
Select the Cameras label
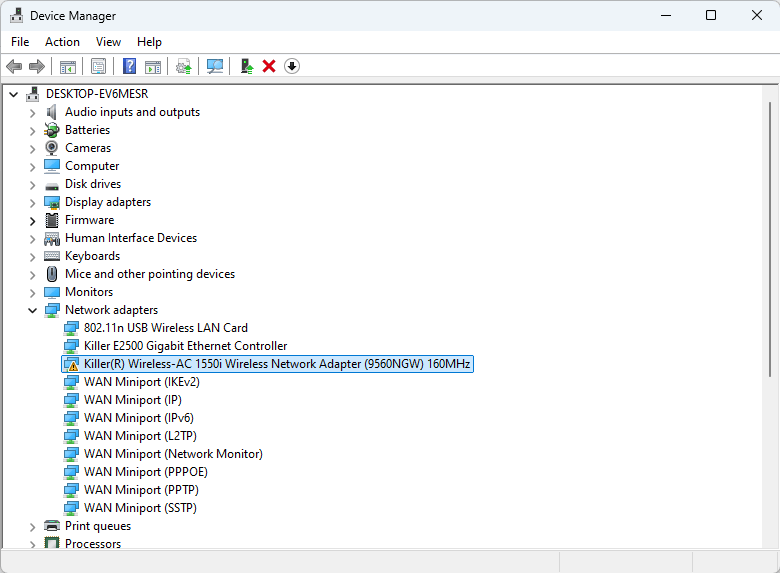[88, 148]
